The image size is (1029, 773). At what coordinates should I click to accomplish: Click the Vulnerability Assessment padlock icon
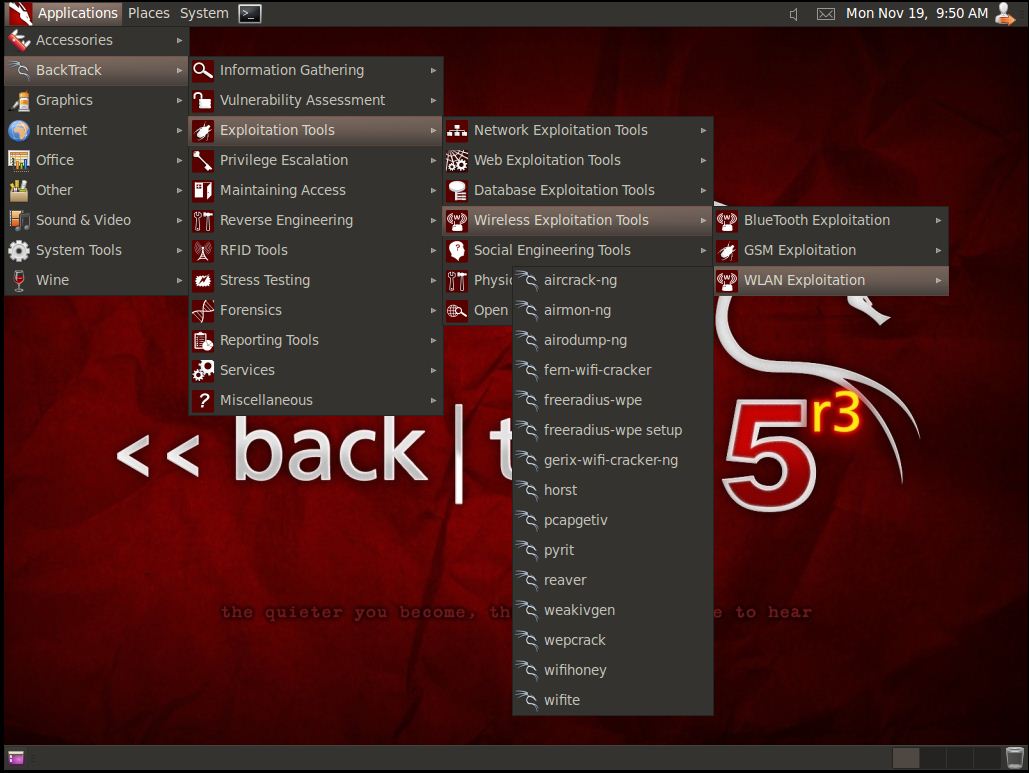[203, 100]
